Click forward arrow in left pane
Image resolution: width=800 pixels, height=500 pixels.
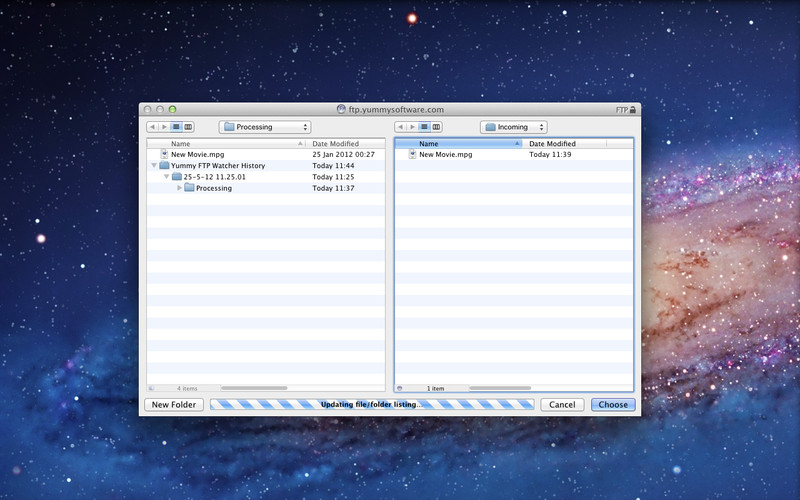163,127
